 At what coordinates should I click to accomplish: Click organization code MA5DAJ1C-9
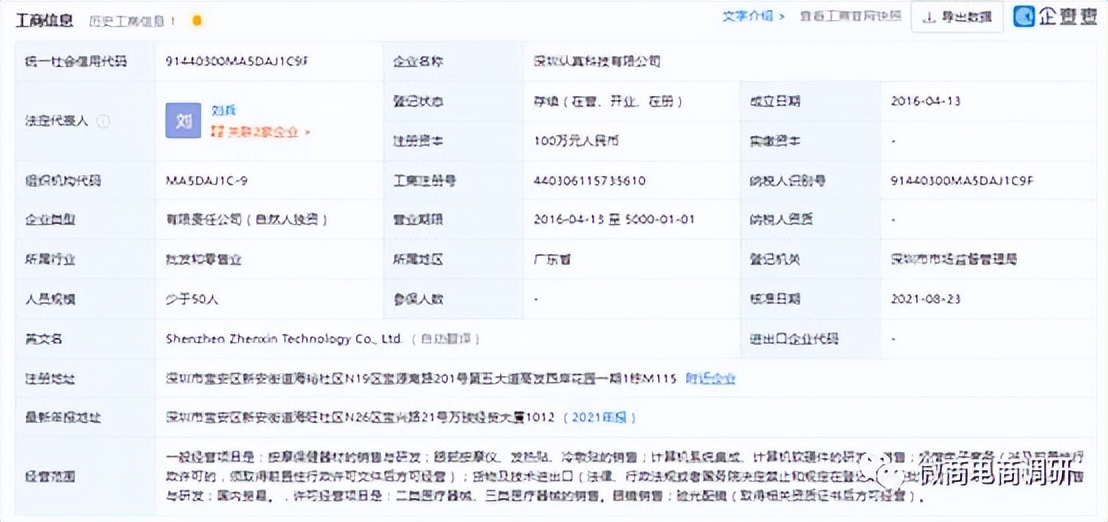point(206,181)
